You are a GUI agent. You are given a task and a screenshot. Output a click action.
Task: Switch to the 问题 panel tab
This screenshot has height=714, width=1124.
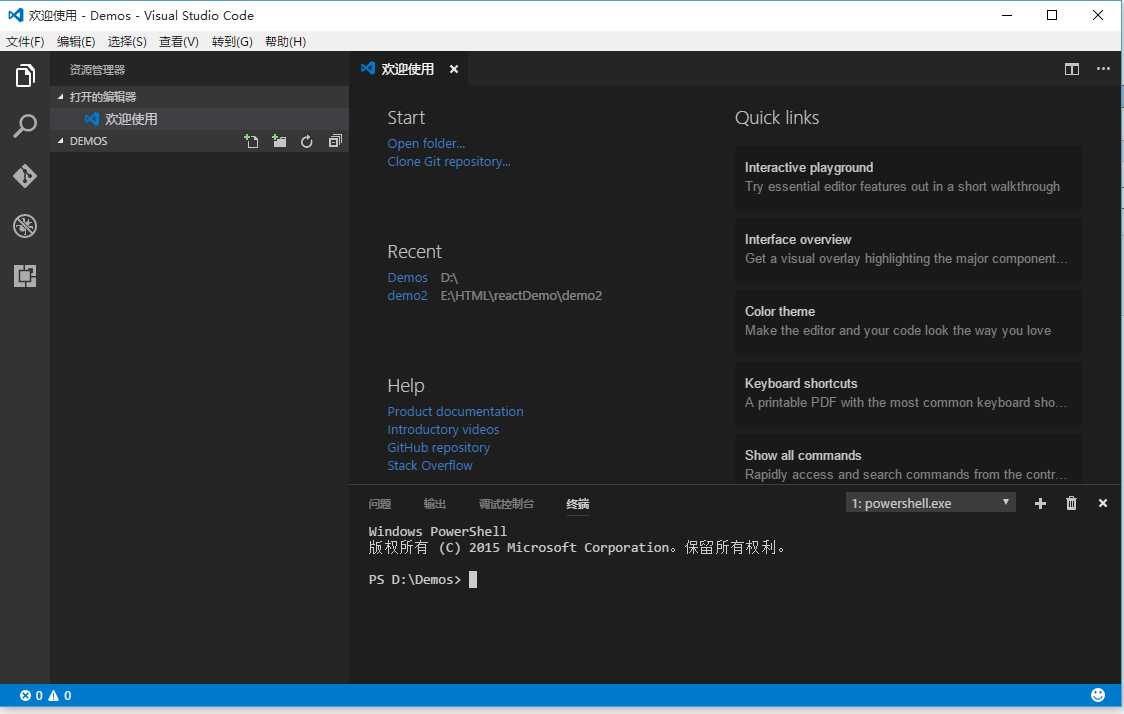[x=379, y=504]
